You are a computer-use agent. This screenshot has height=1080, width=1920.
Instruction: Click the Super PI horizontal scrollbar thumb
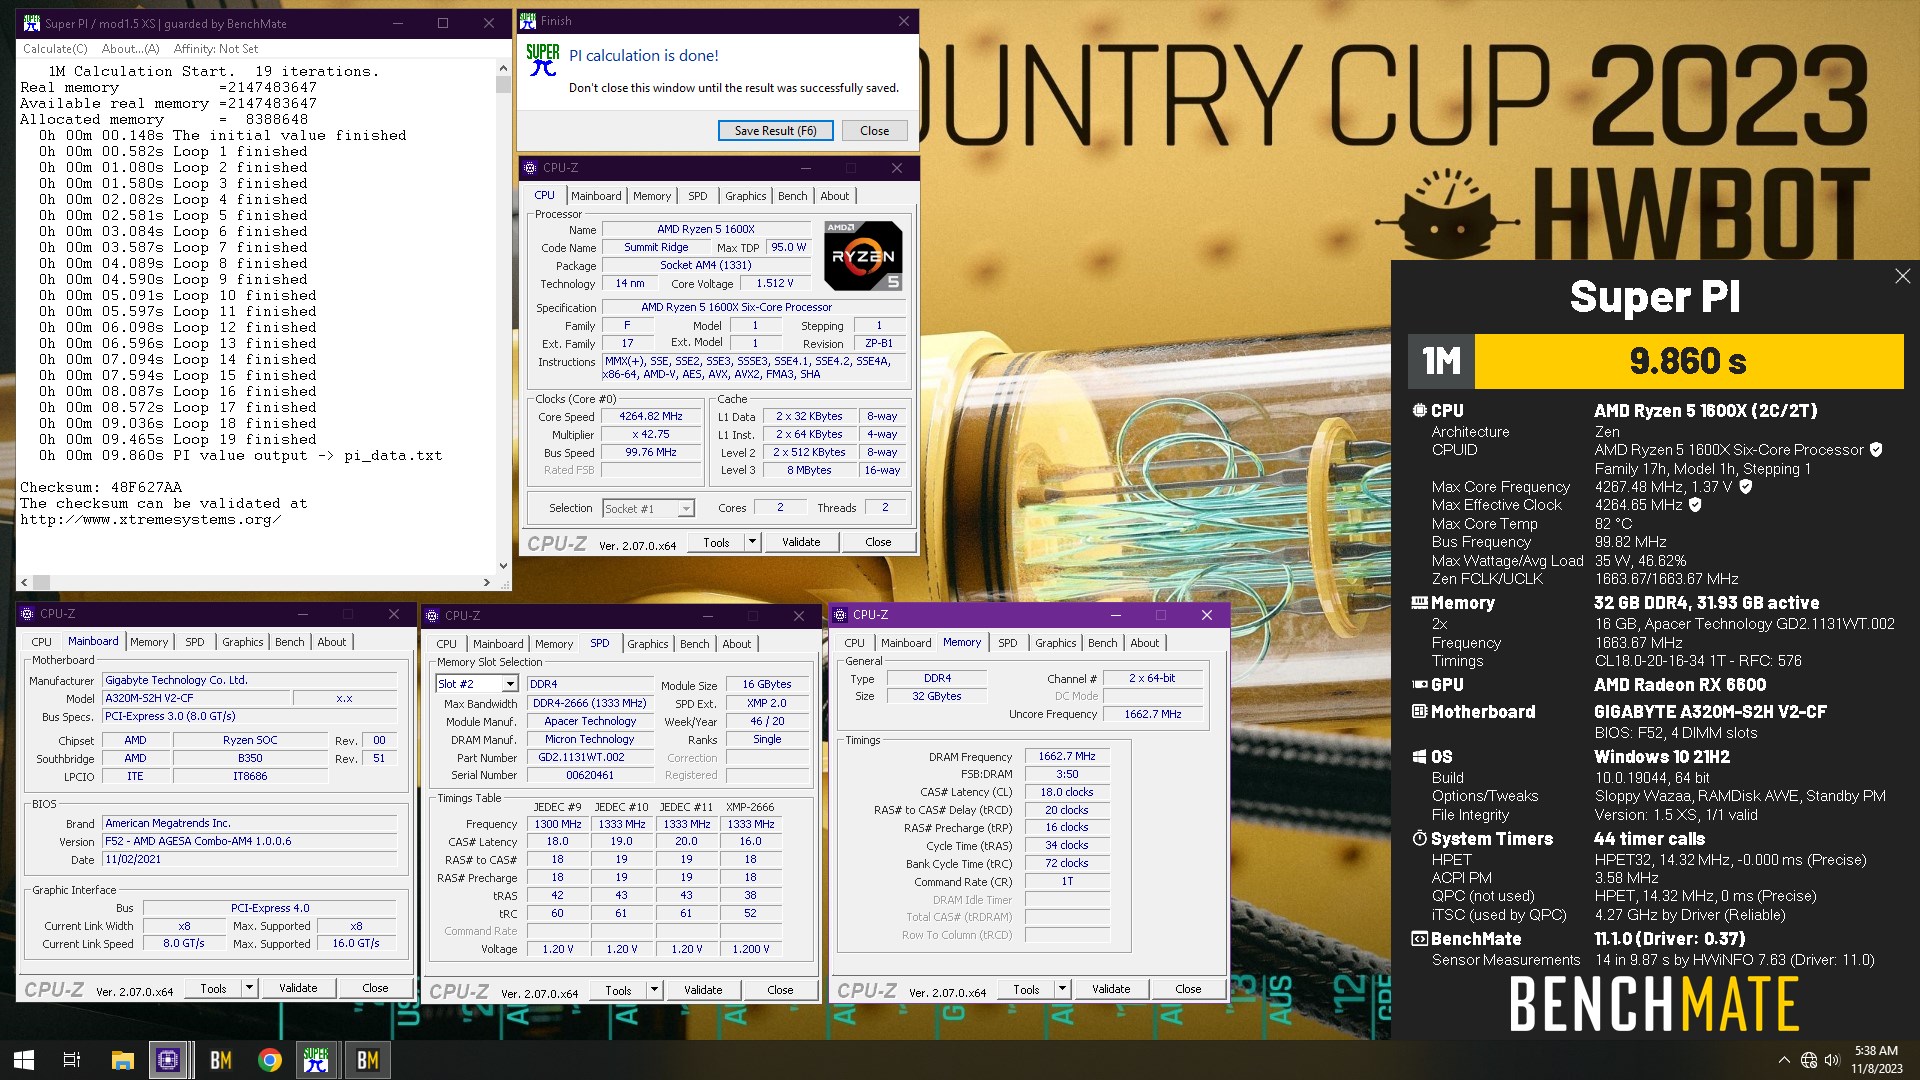point(41,582)
